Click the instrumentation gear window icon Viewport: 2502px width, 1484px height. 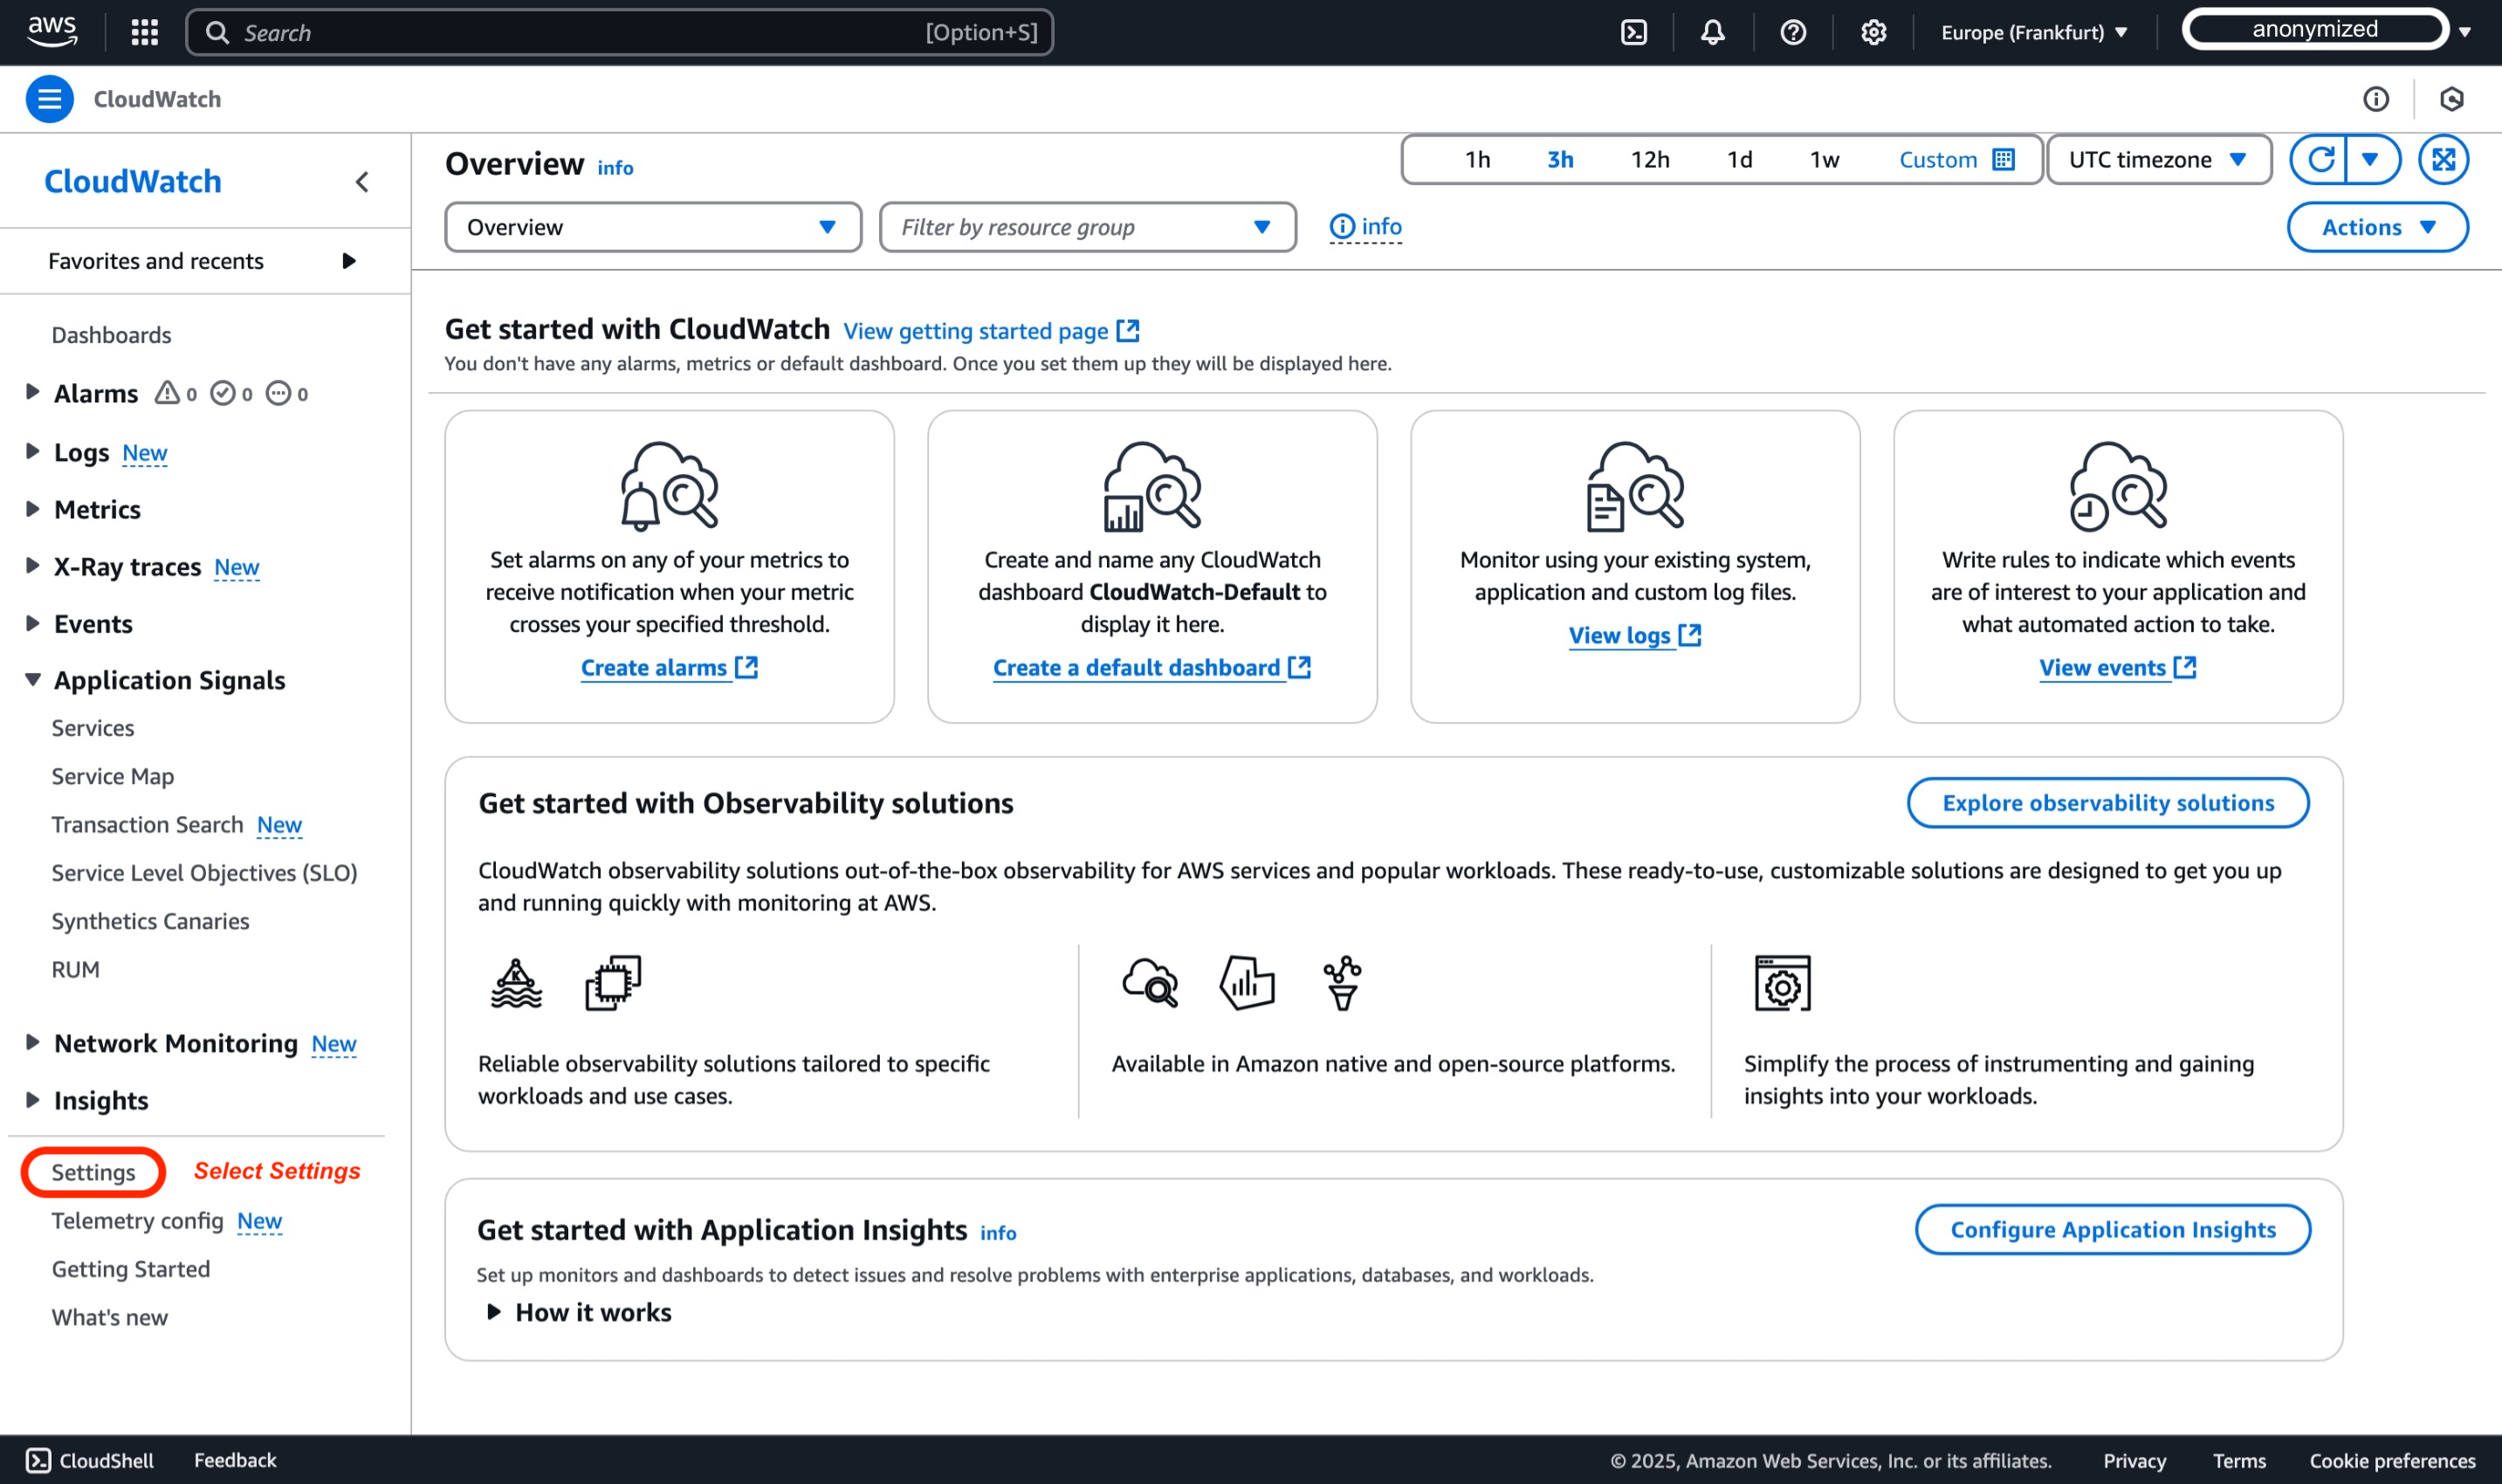point(1783,984)
